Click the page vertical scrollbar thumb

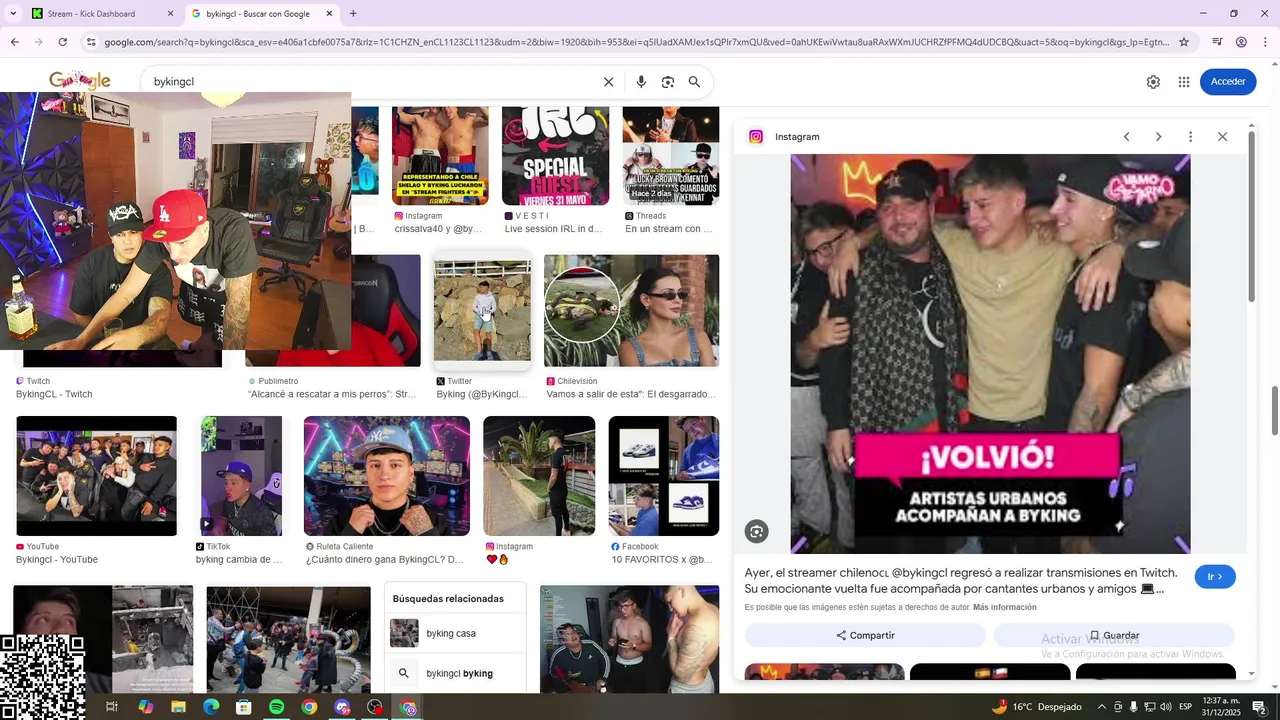pyautogui.click(x=1274, y=410)
